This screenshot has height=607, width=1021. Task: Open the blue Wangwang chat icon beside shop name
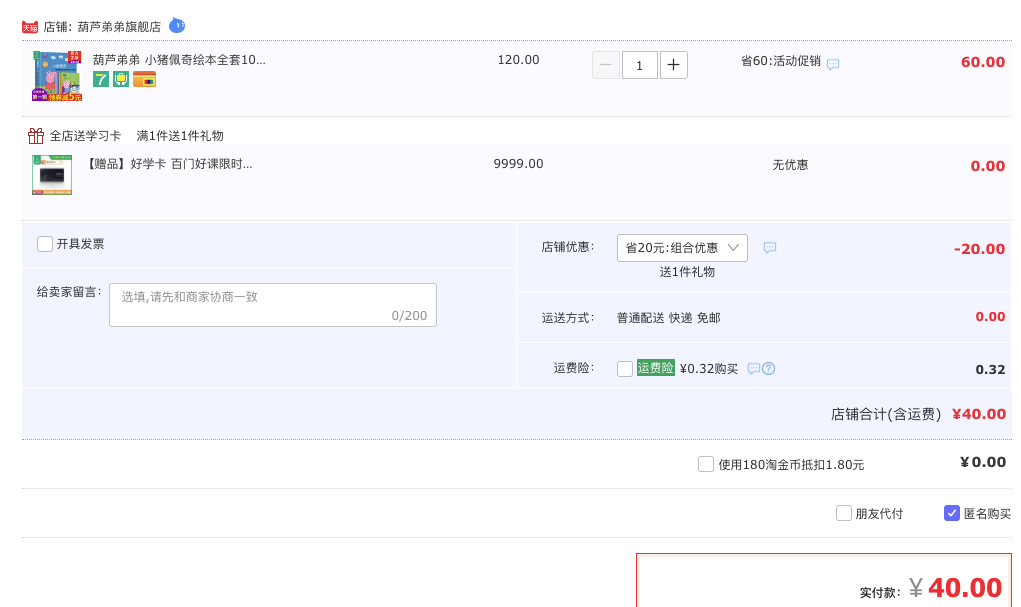[176, 25]
